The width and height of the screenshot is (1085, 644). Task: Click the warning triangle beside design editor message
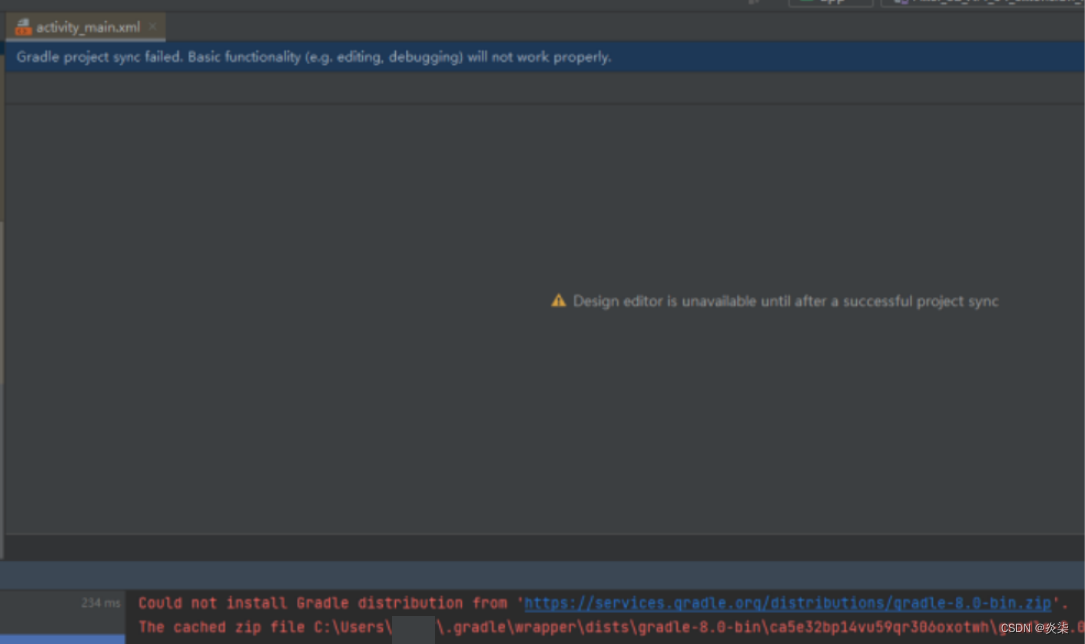click(560, 300)
